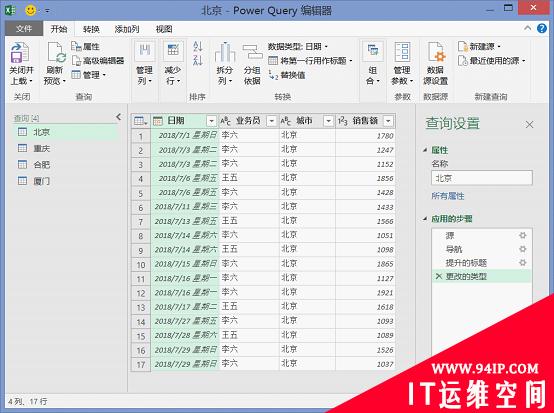Click Replace Values (替换值)

tap(287, 75)
